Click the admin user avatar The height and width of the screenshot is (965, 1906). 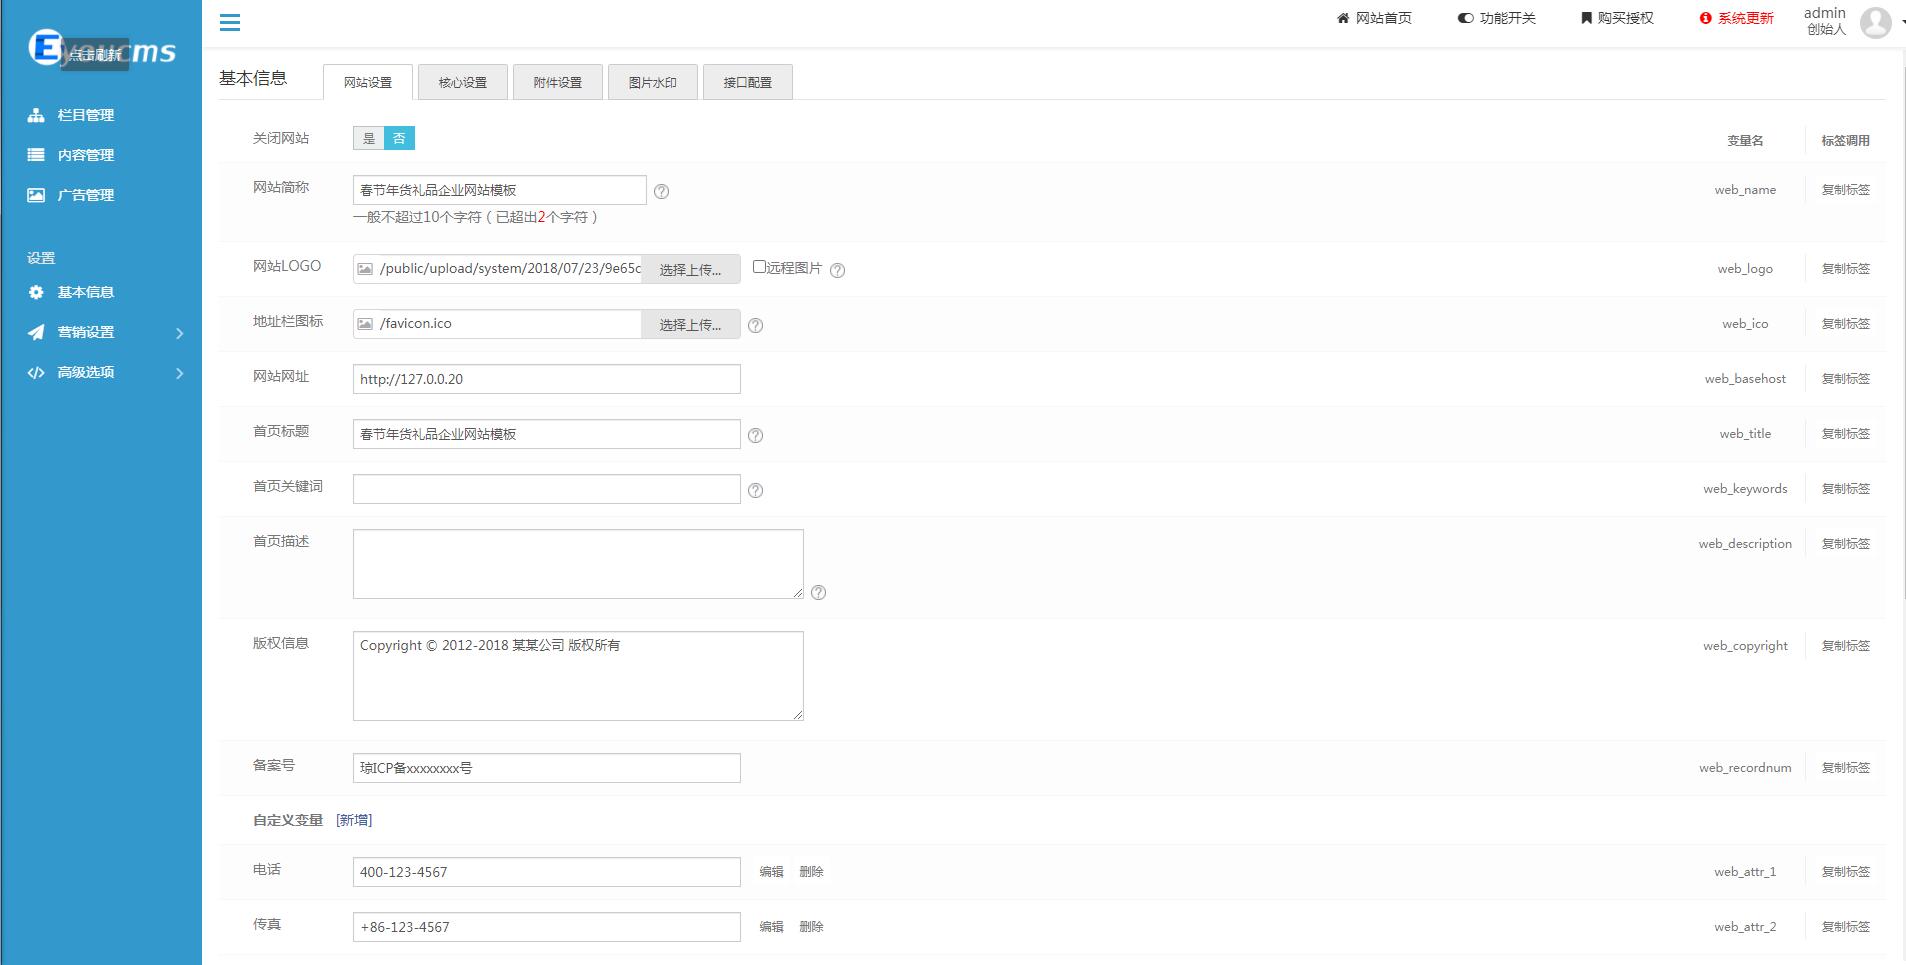click(x=1875, y=21)
